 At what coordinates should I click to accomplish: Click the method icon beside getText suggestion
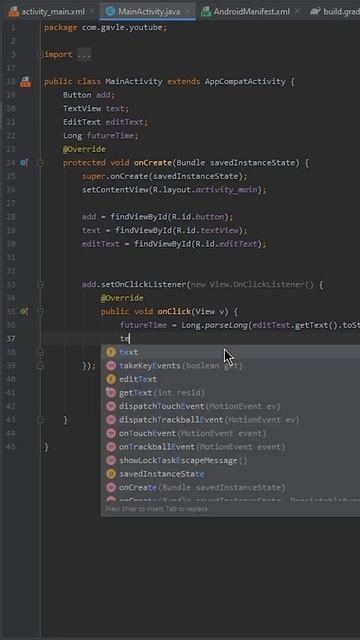point(111,393)
